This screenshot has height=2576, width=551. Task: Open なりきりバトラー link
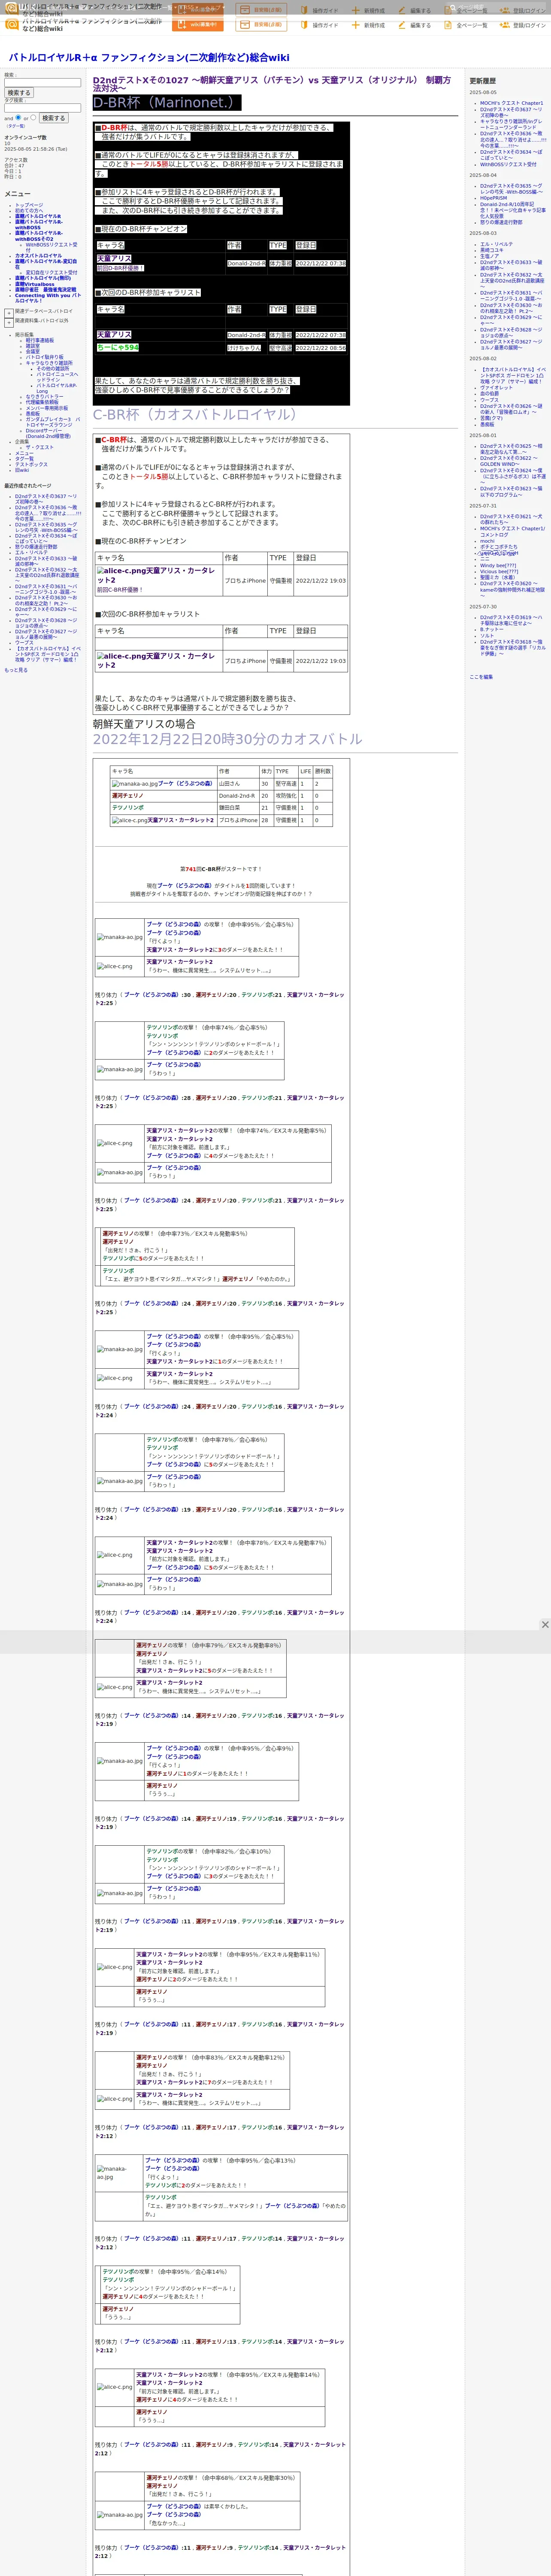pyautogui.click(x=44, y=397)
